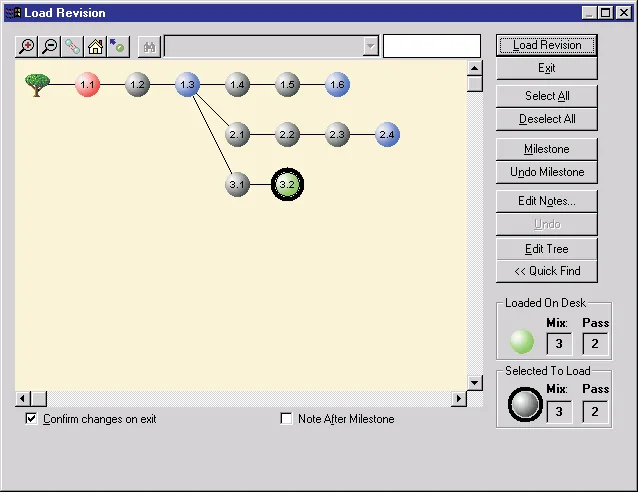Select the blue milestone node 1.6

337,85
